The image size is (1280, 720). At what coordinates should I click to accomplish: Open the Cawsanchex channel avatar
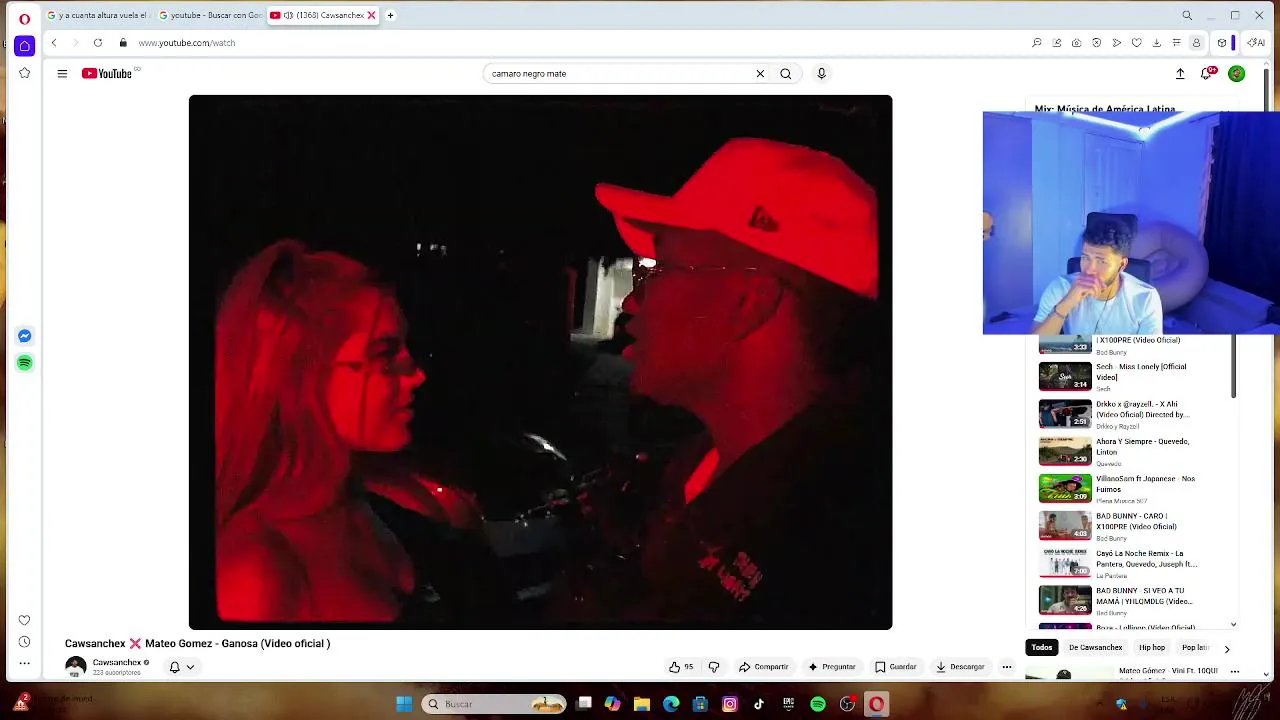coord(75,667)
